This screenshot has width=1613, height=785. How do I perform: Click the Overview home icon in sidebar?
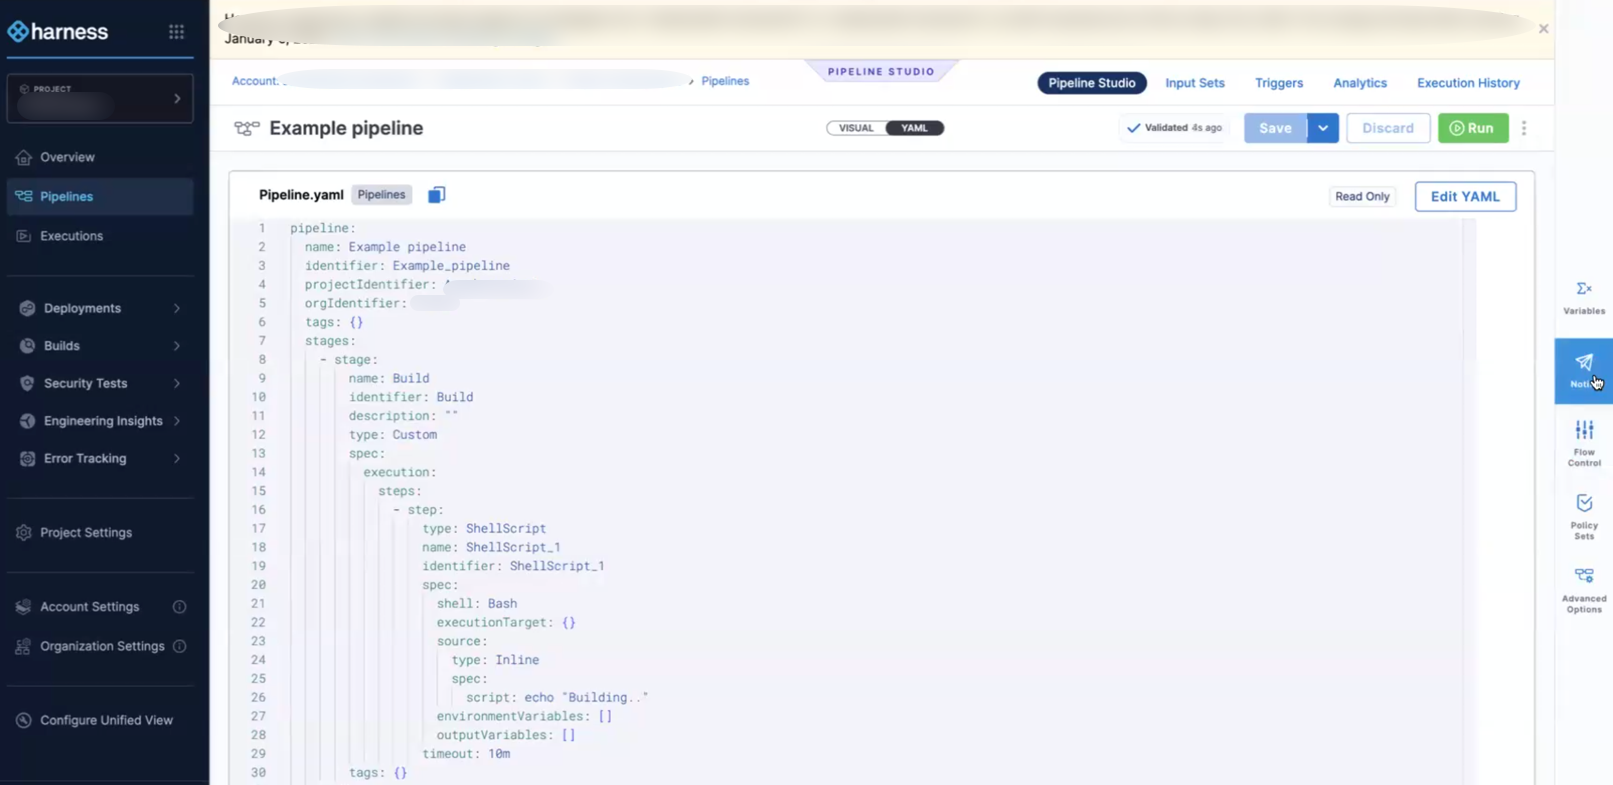24,157
